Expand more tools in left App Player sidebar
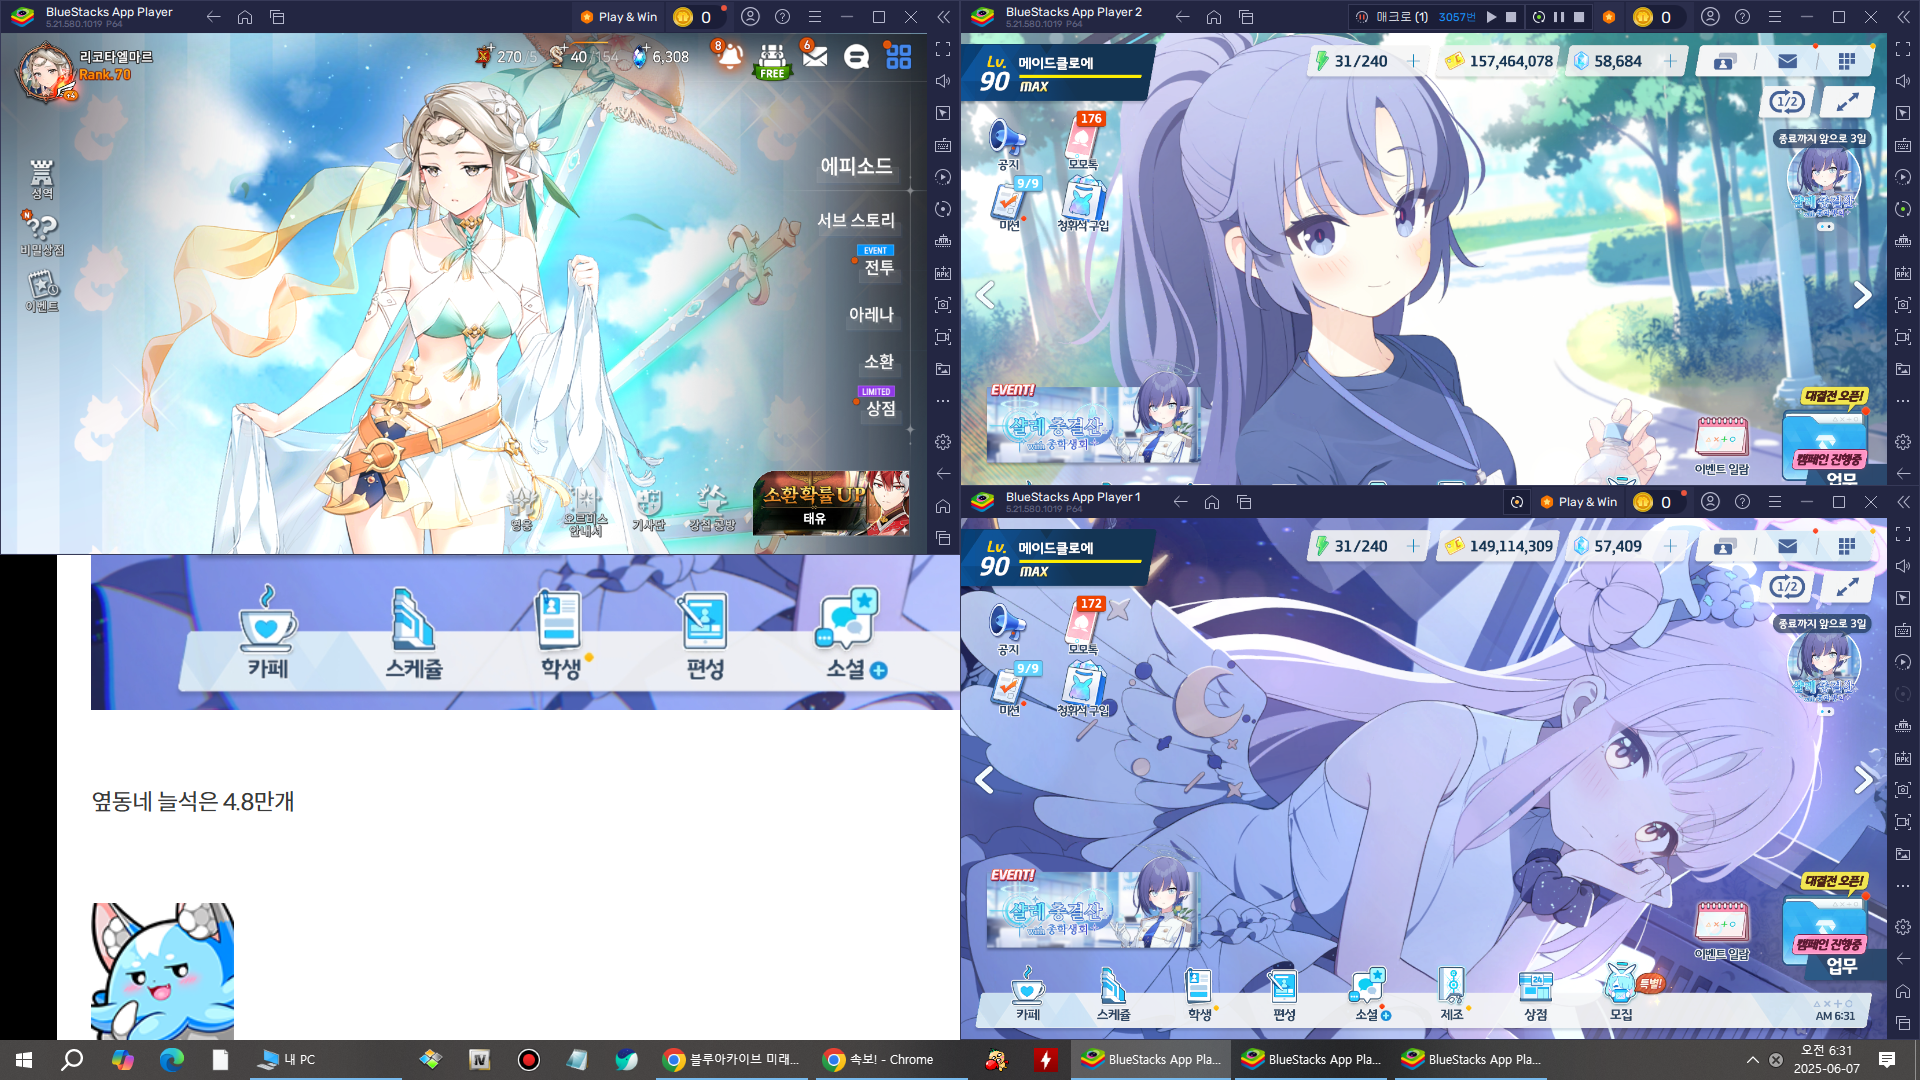1920x1080 pixels. (x=943, y=401)
